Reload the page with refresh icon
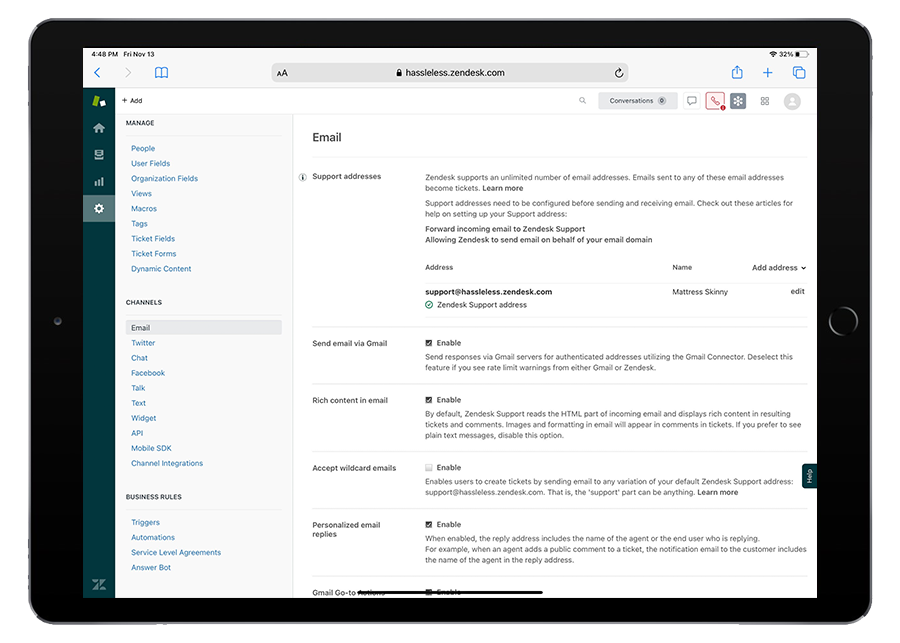 (x=618, y=73)
